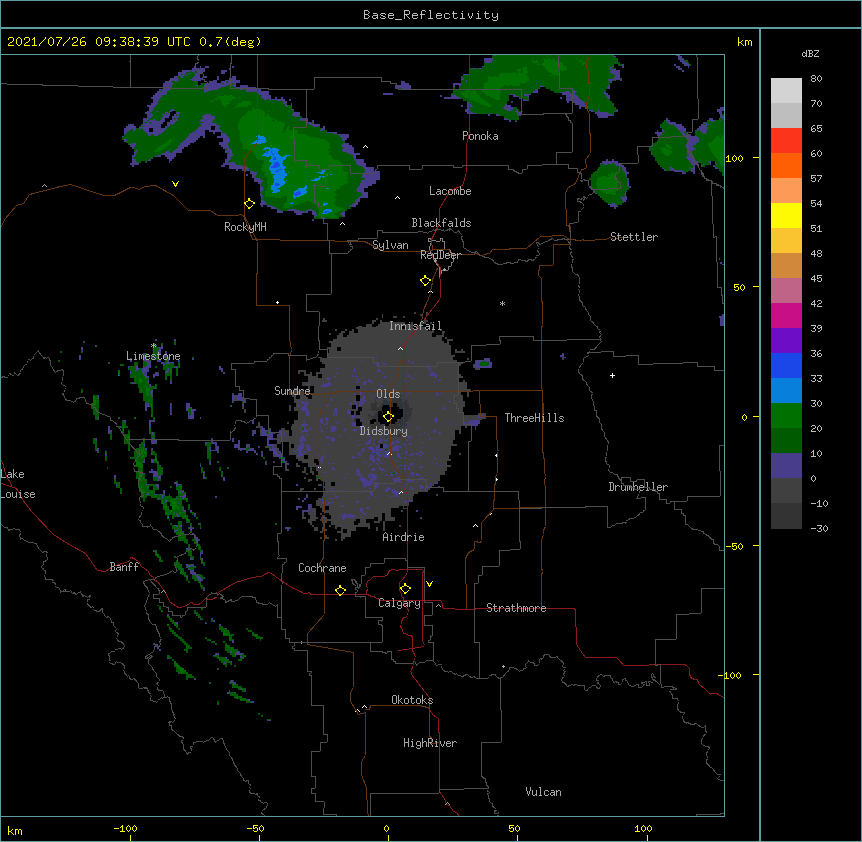Select the Didsbury label
862x842 pixels.
(x=383, y=431)
